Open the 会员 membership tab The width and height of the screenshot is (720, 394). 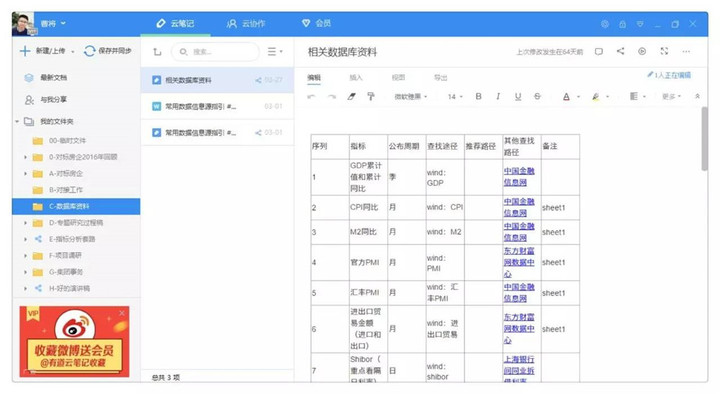[316, 23]
